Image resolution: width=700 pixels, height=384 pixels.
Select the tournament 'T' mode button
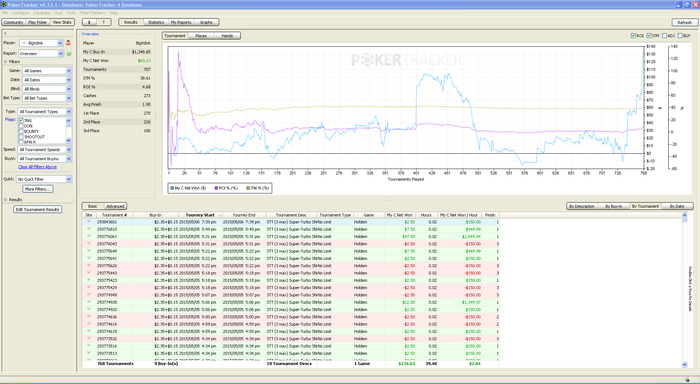tap(104, 22)
